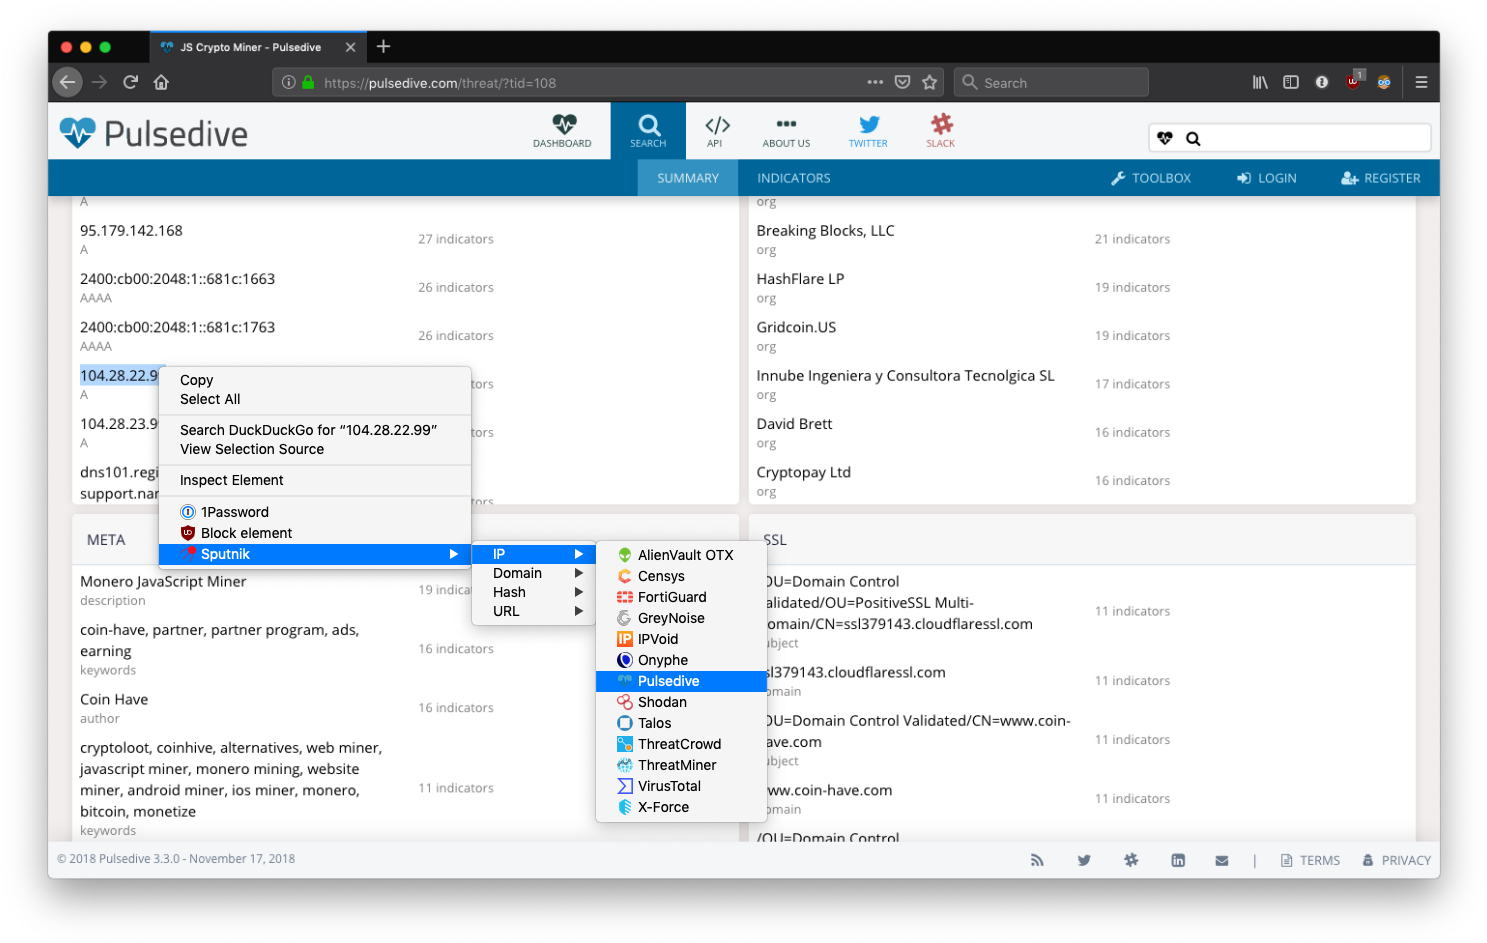1487x943 pixels.
Task: Click the browser back arrow
Action: click(x=67, y=82)
